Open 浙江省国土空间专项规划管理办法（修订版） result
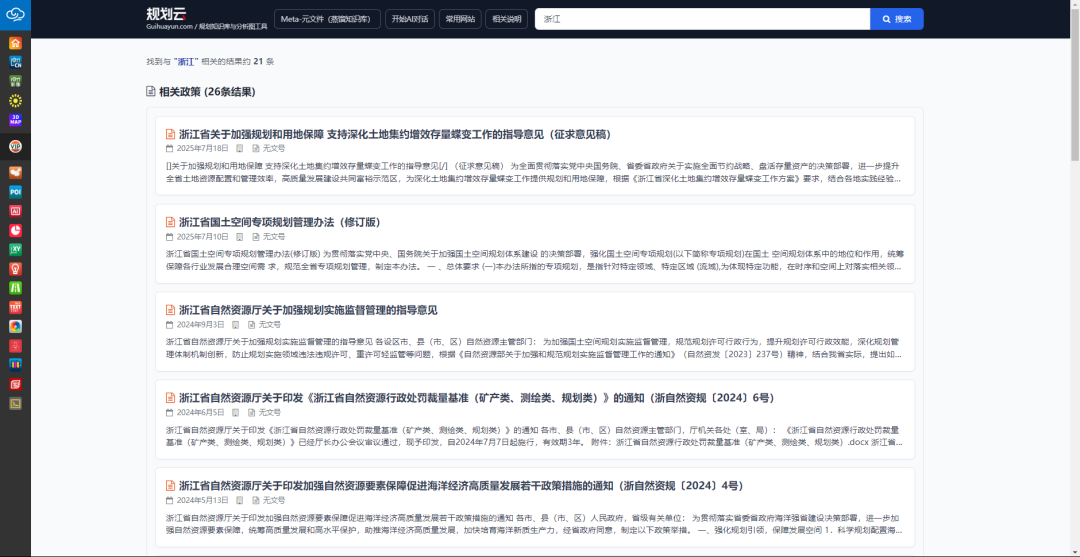 tap(279, 222)
